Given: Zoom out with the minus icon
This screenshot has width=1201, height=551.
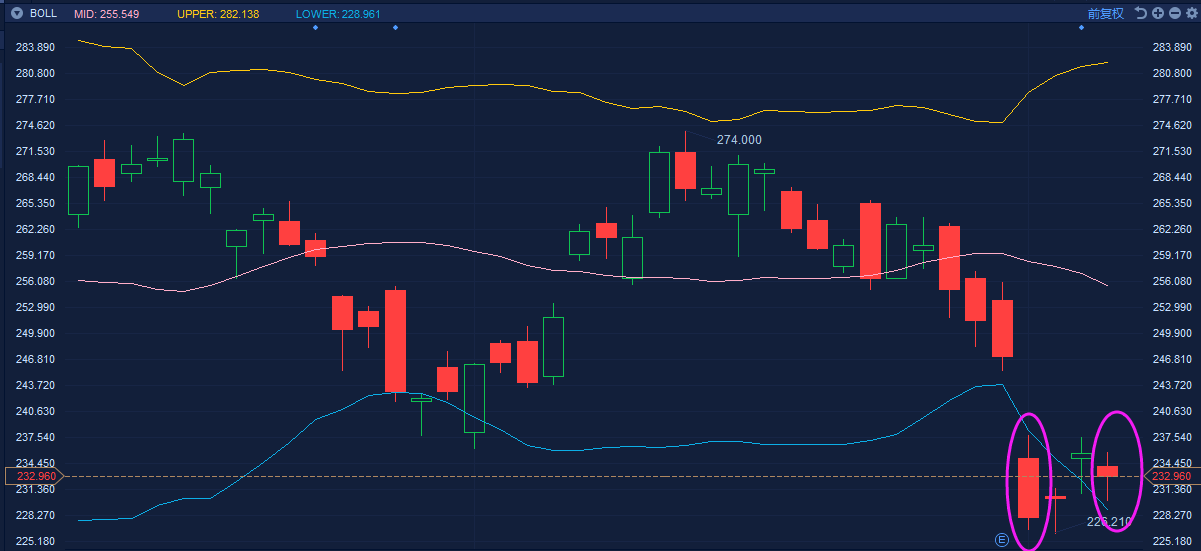Looking at the screenshot, I should [1174, 13].
